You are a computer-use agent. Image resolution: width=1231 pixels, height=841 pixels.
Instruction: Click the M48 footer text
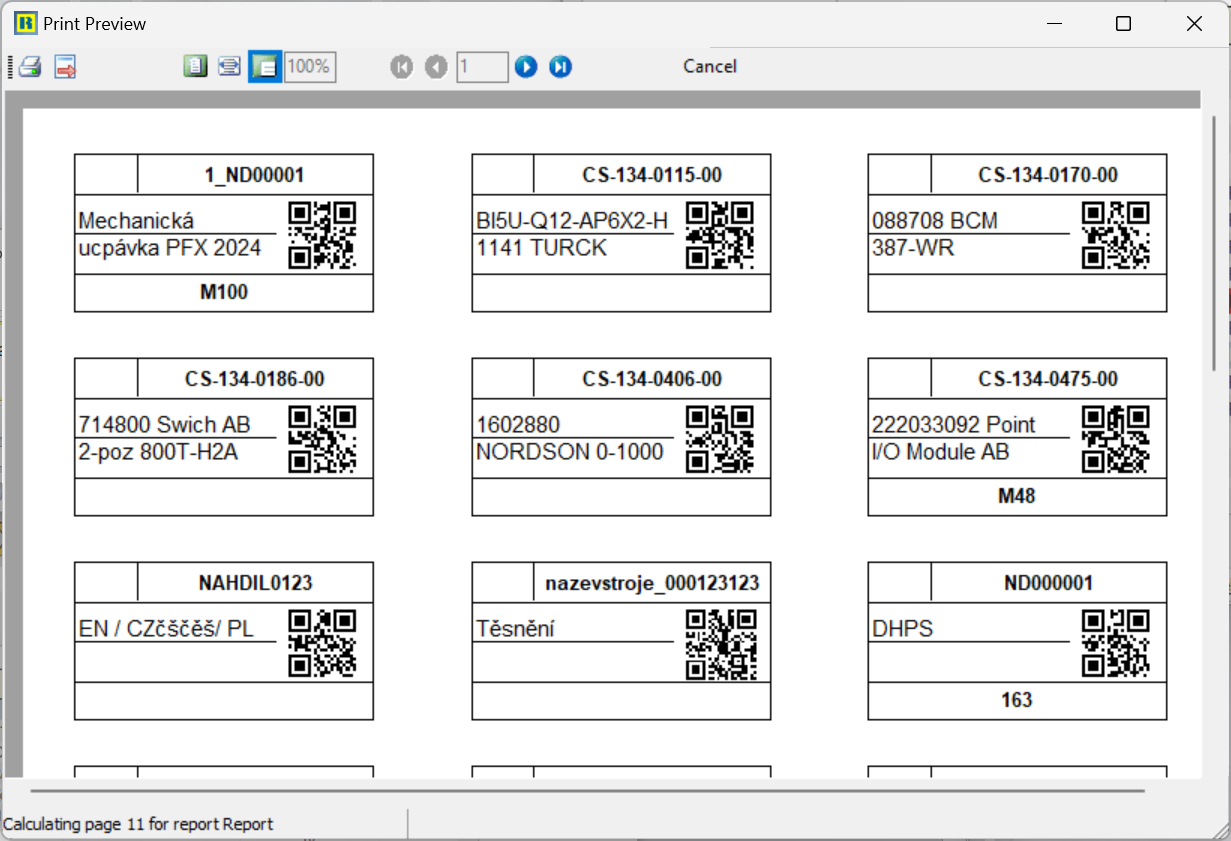(1017, 497)
